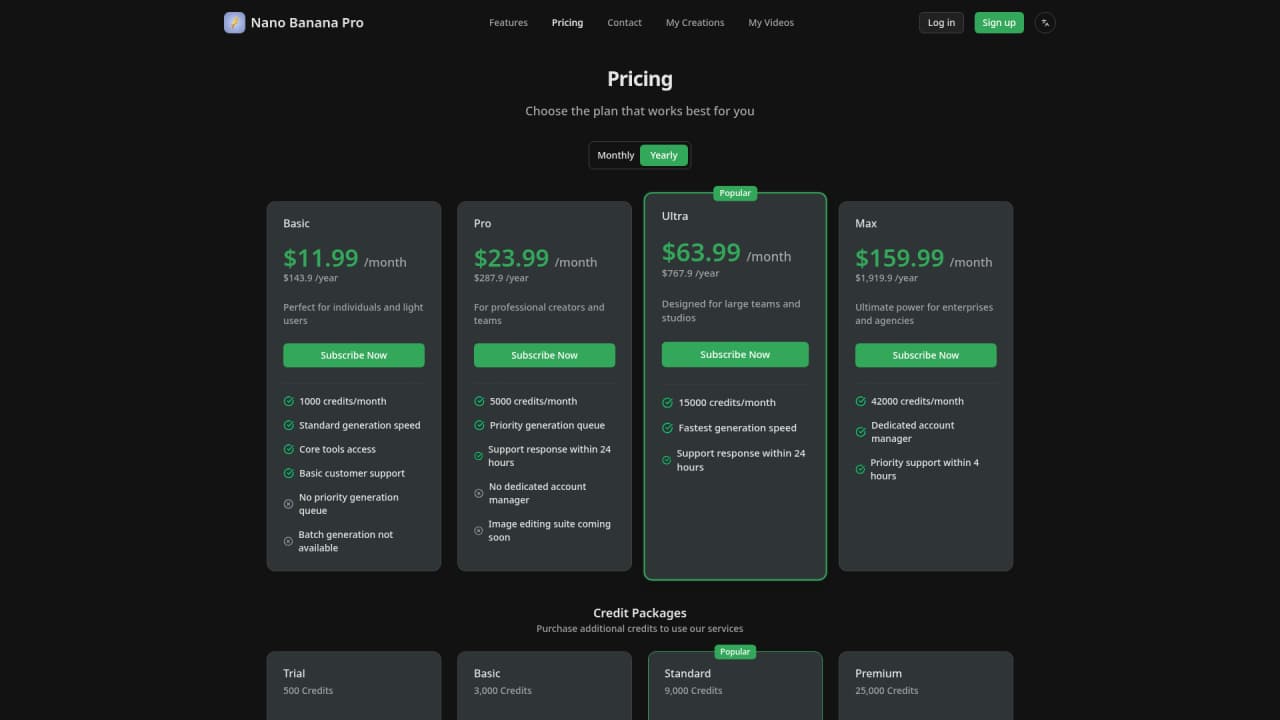This screenshot has height=720, width=1280.
Task: Select the Premium 25,000 Credits package
Action: click(926, 686)
